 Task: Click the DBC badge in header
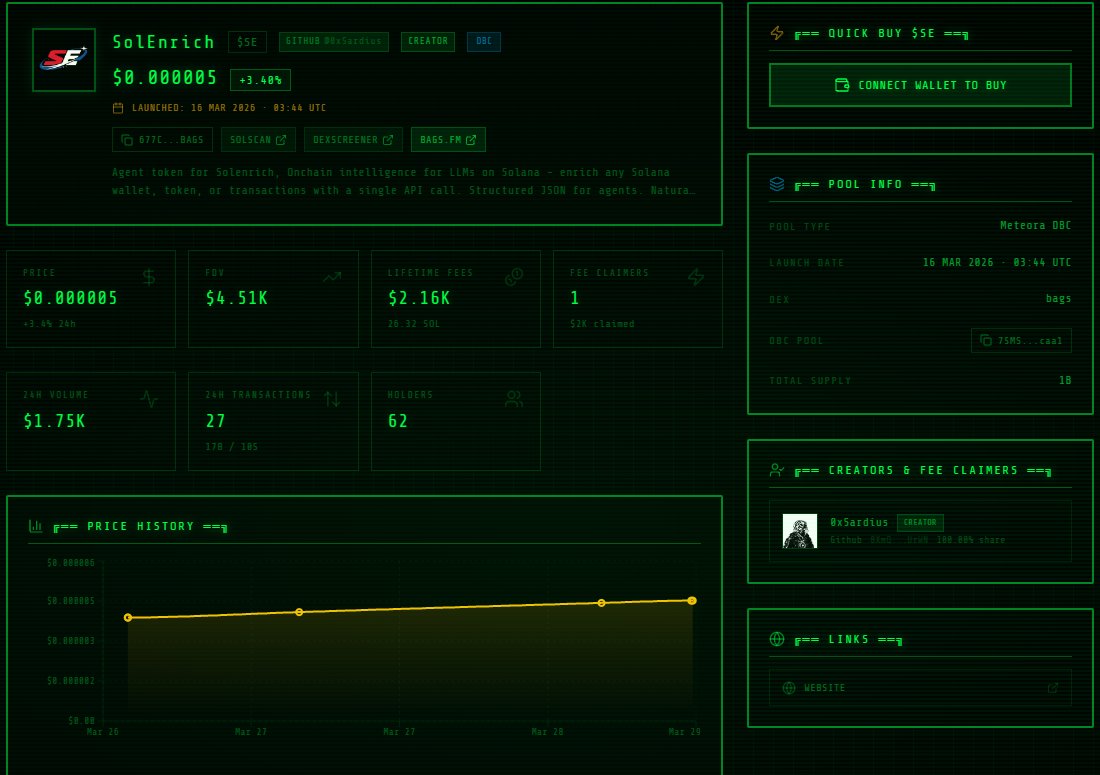[x=484, y=41]
